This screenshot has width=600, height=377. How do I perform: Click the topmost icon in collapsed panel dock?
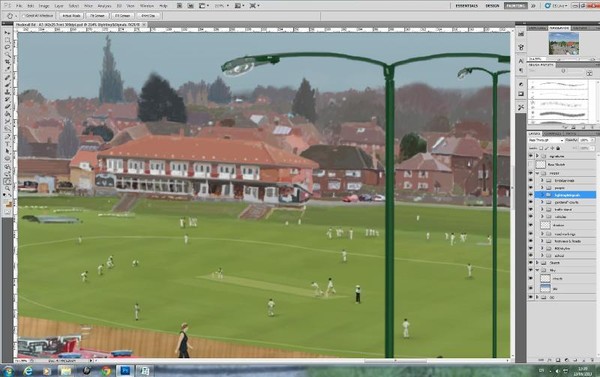521,34
